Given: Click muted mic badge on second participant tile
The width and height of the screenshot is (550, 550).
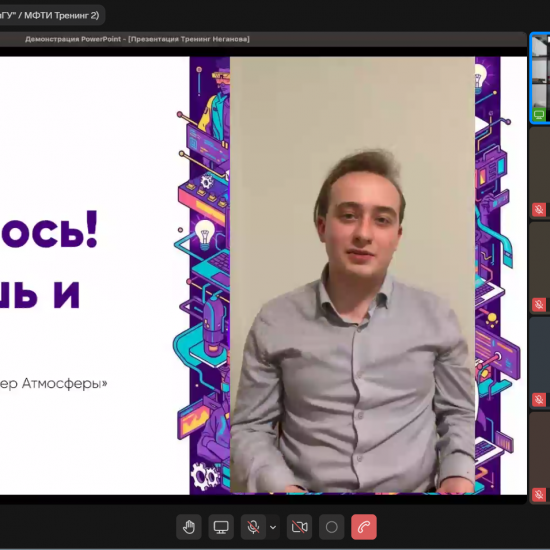Looking at the screenshot, I should click(539, 209).
